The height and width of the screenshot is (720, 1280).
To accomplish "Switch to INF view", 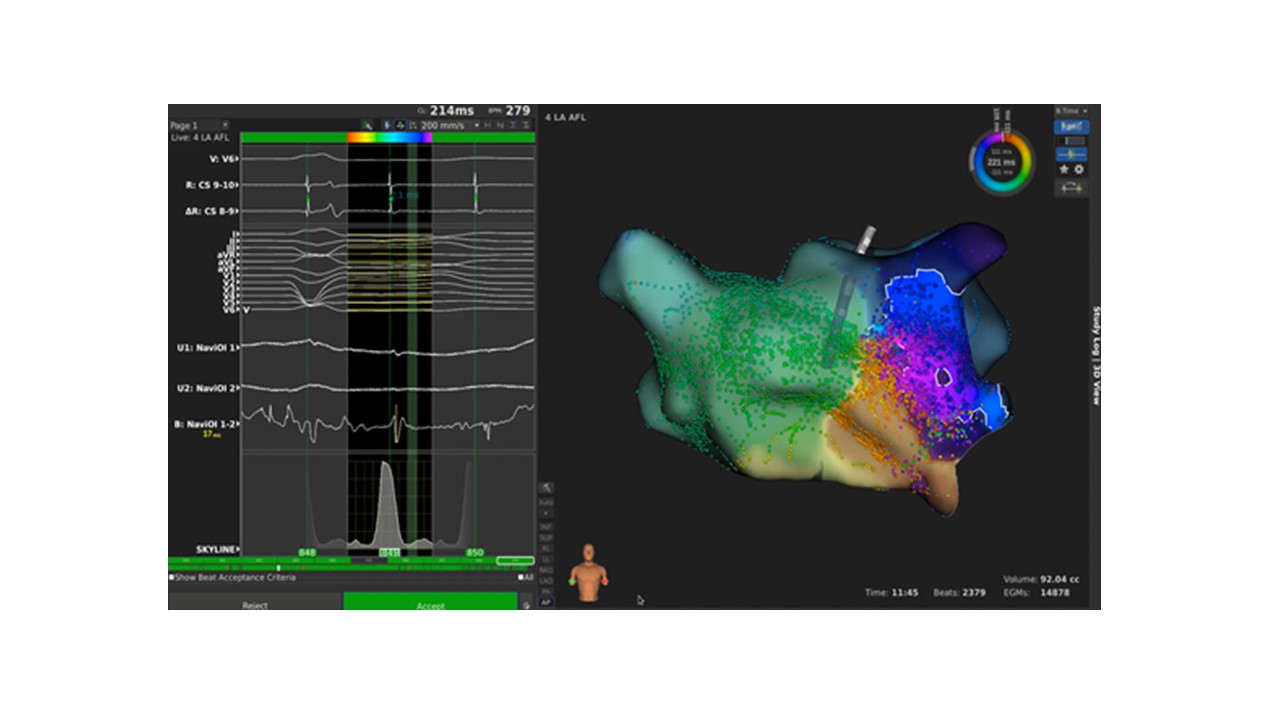I will (x=547, y=527).
